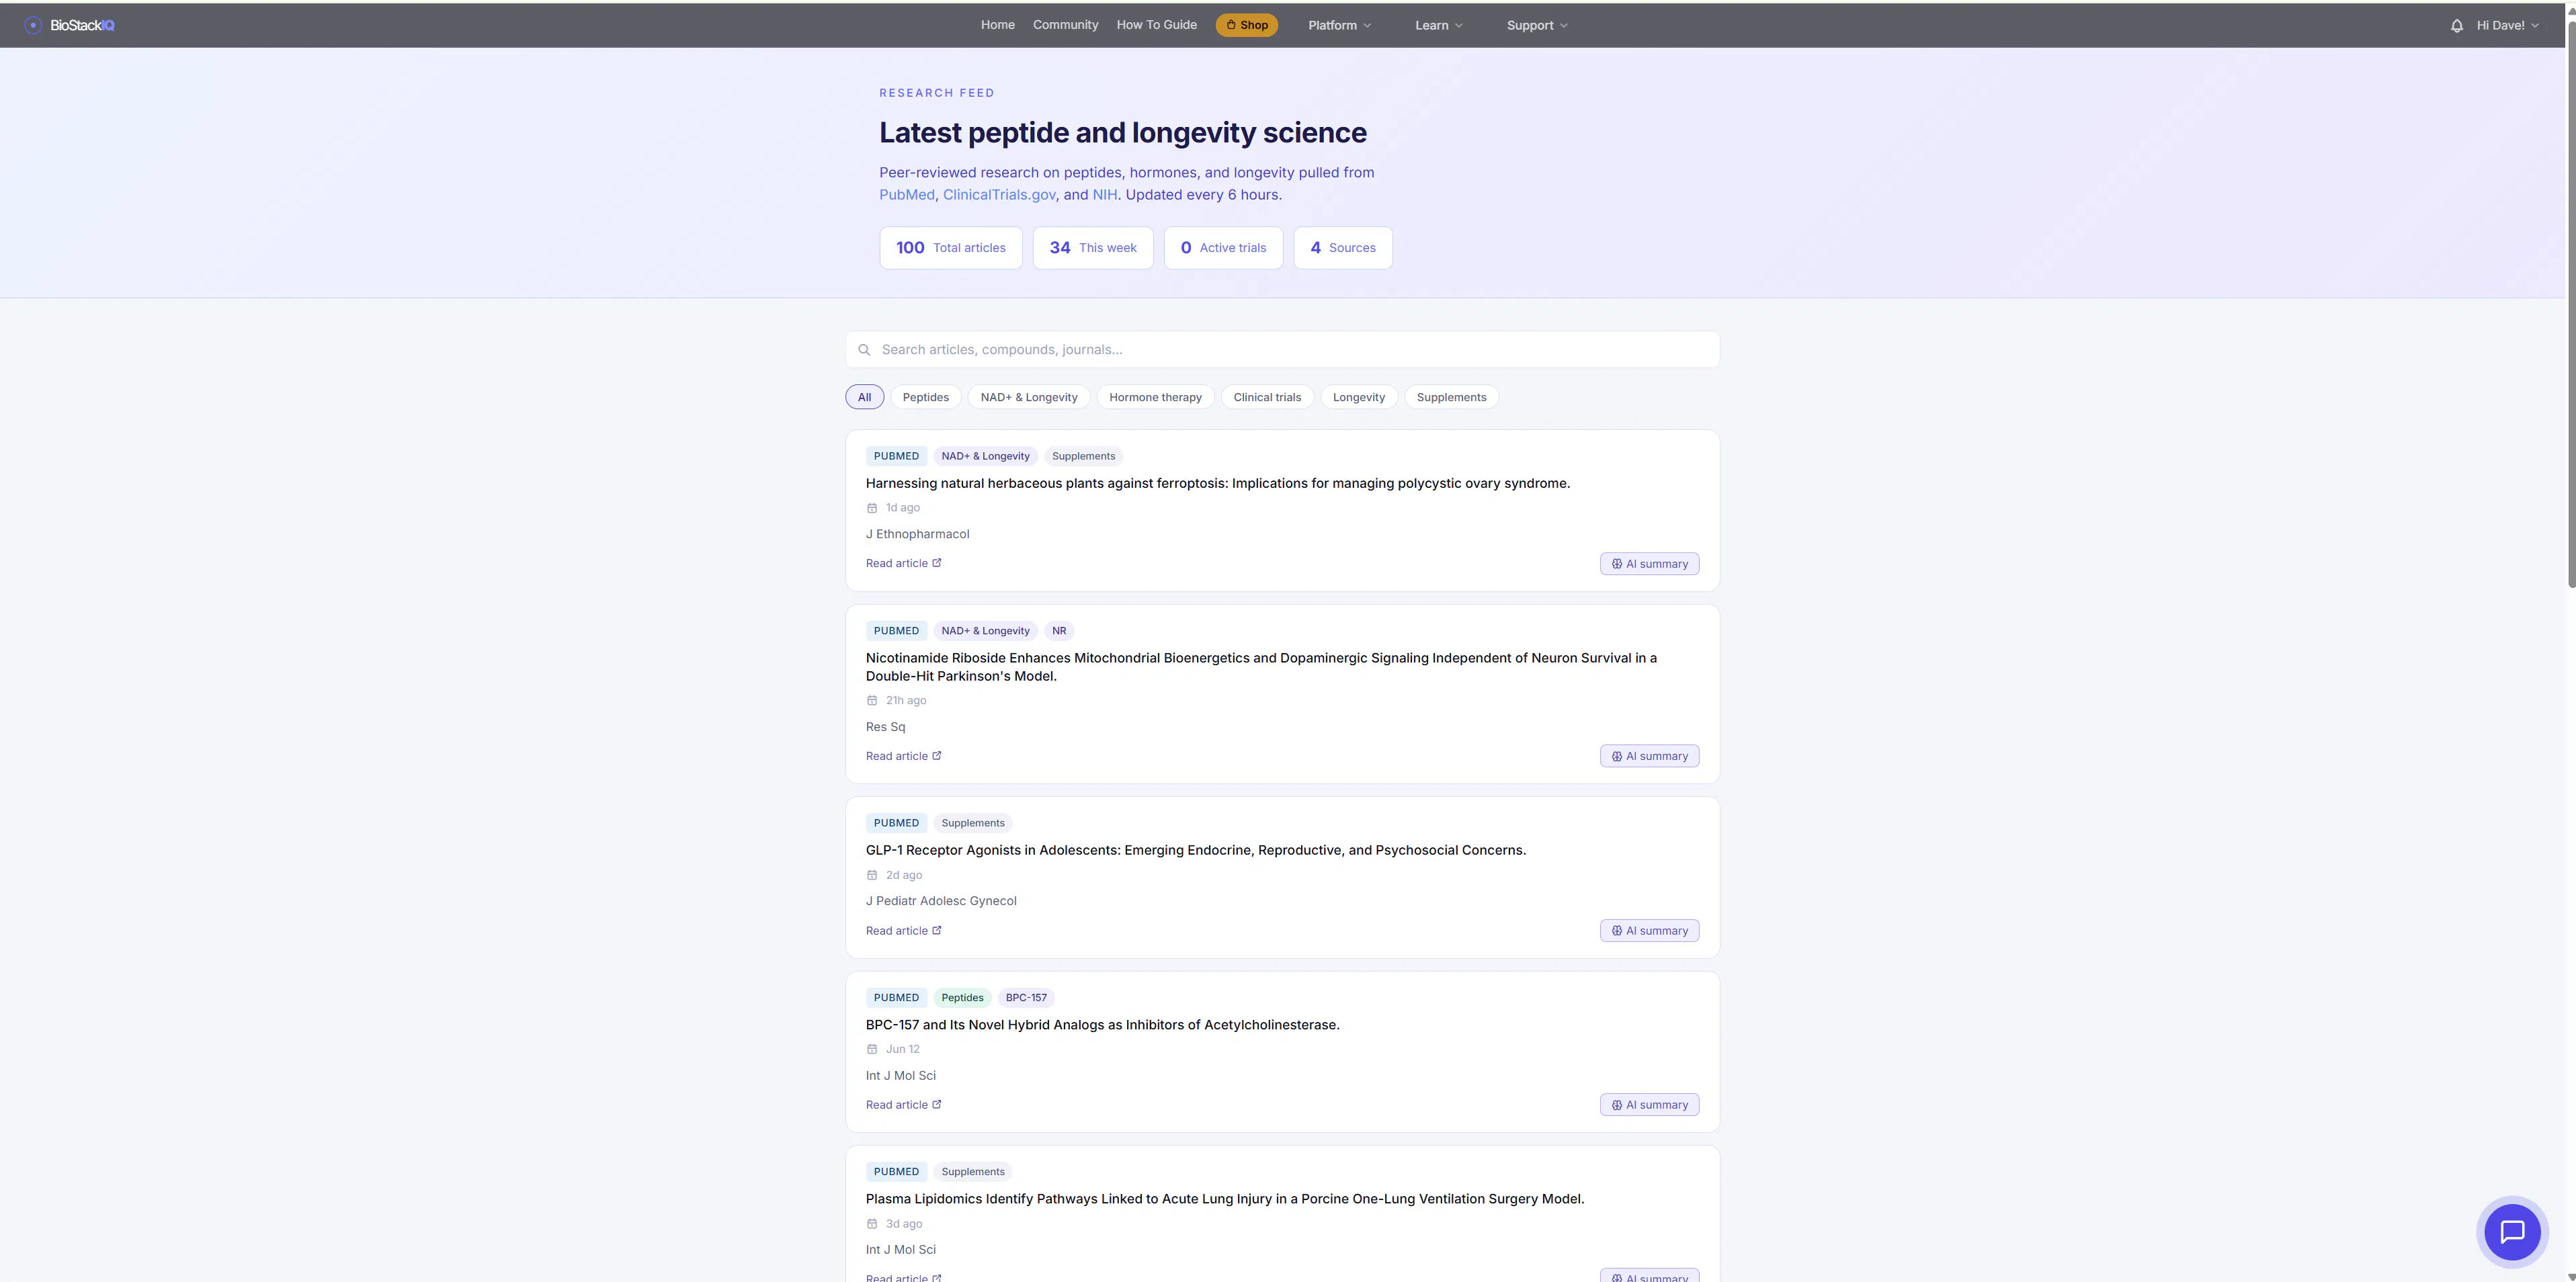Expand the Platform menu
The width and height of the screenshot is (2576, 1282).
click(1339, 26)
